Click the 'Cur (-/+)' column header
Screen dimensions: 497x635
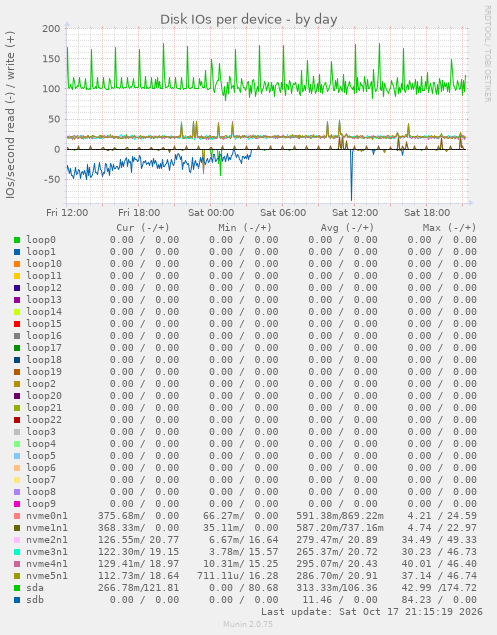click(143, 228)
